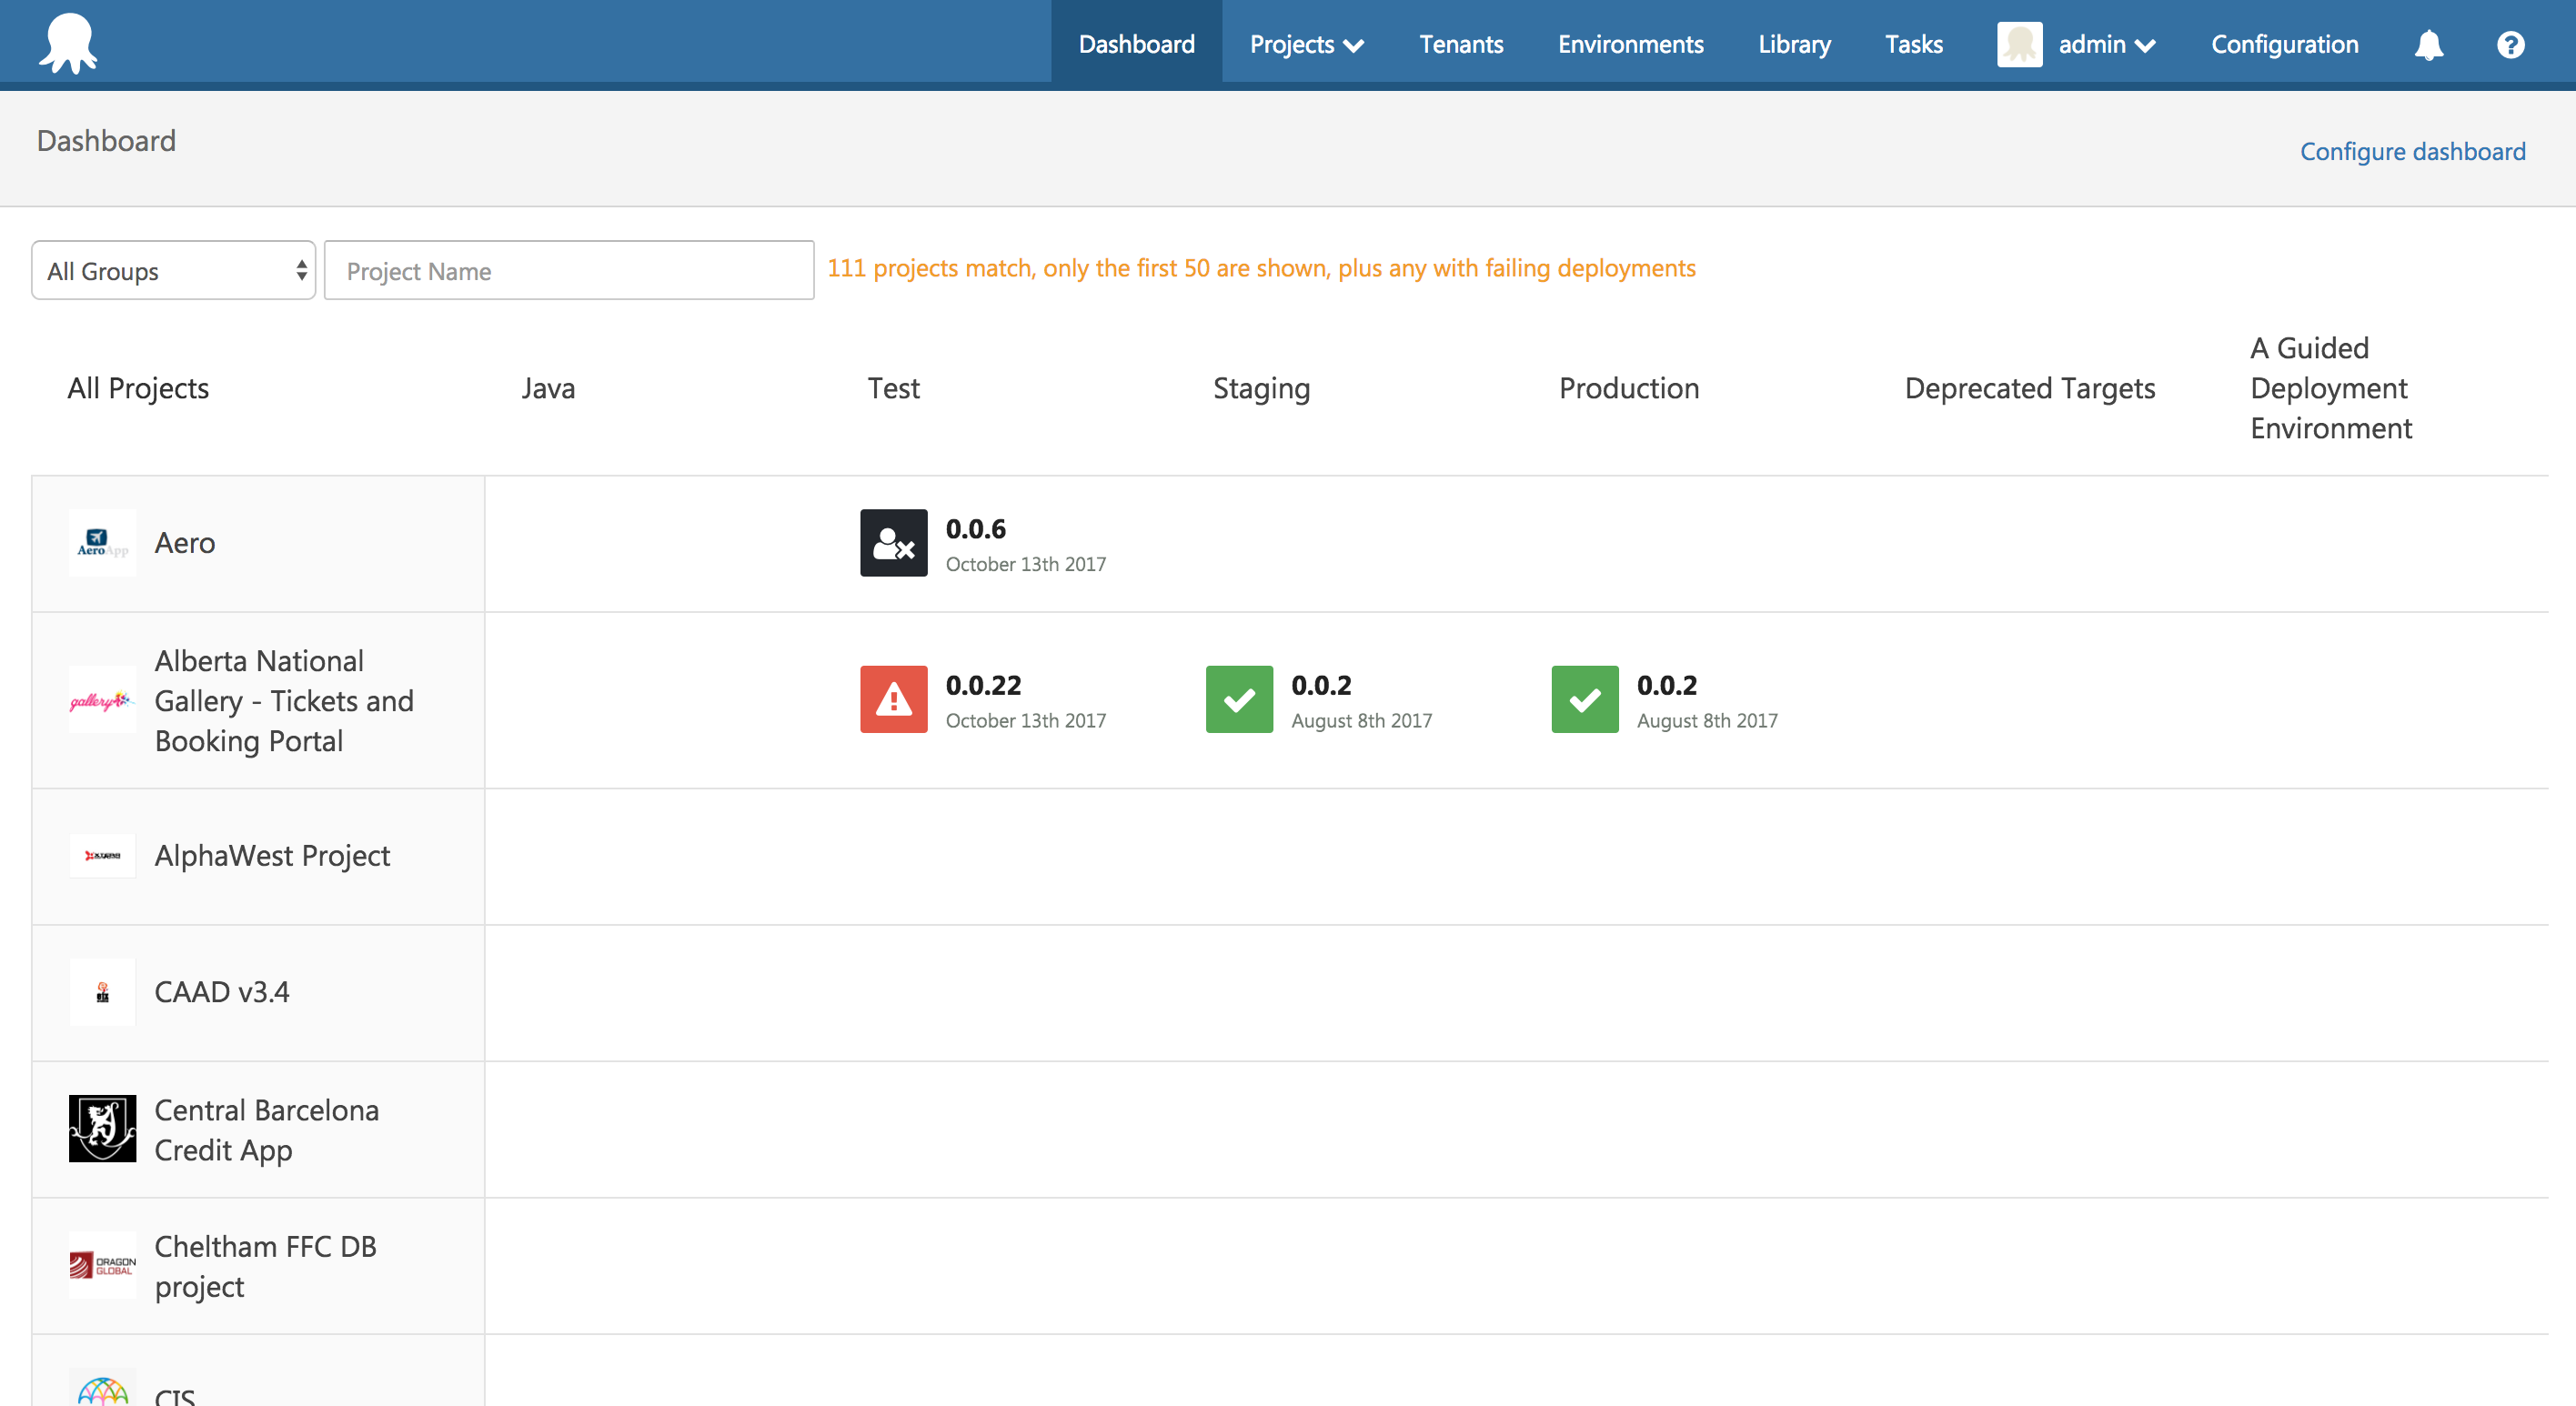2576x1406 pixels.
Task: Open the notifications bell
Action: tap(2429, 44)
